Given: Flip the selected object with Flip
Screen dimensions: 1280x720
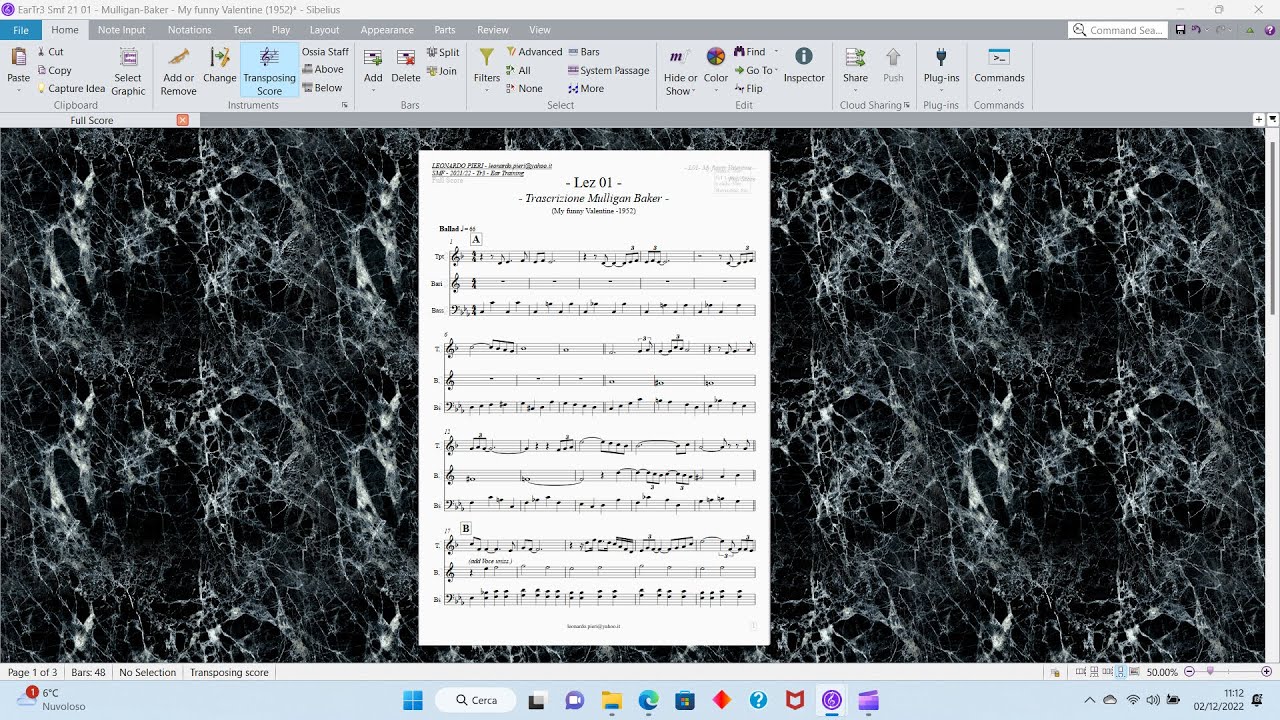Looking at the screenshot, I should [748, 88].
